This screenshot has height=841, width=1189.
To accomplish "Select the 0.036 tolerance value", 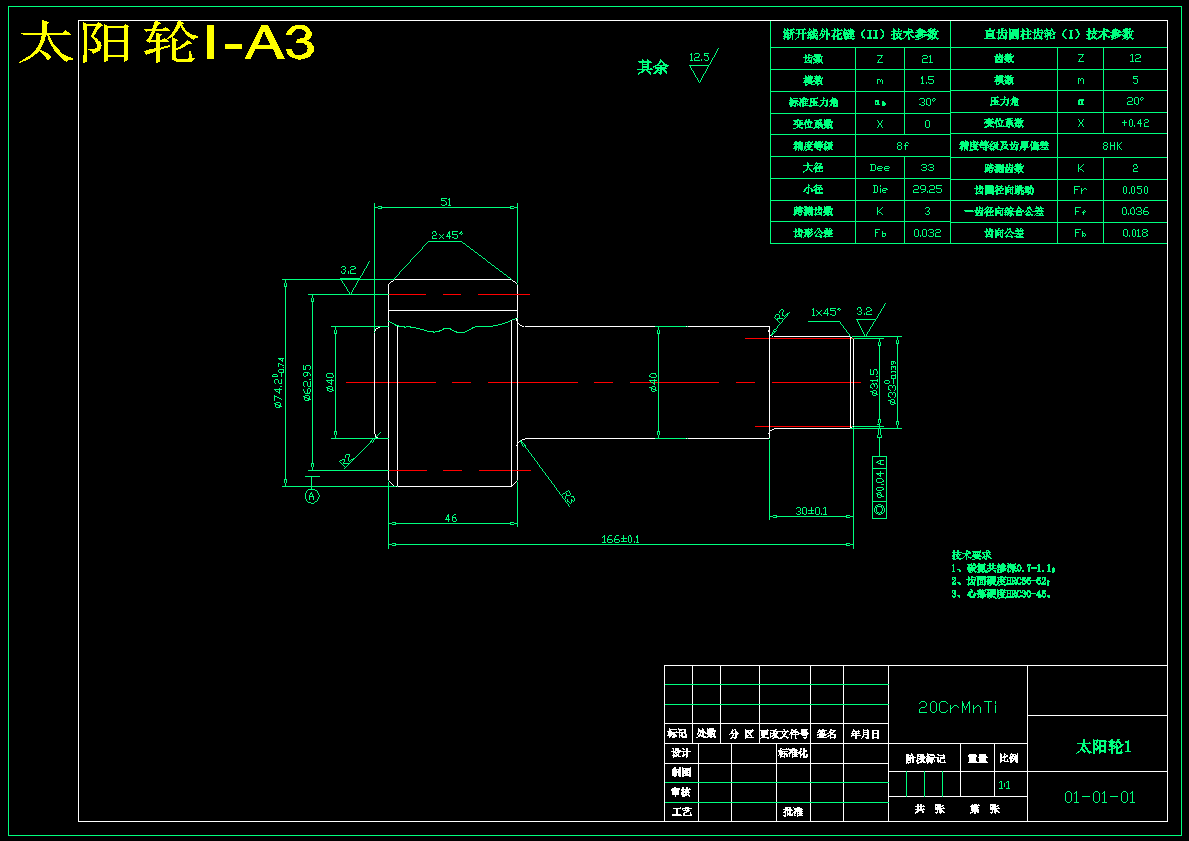I will click(1135, 211).
